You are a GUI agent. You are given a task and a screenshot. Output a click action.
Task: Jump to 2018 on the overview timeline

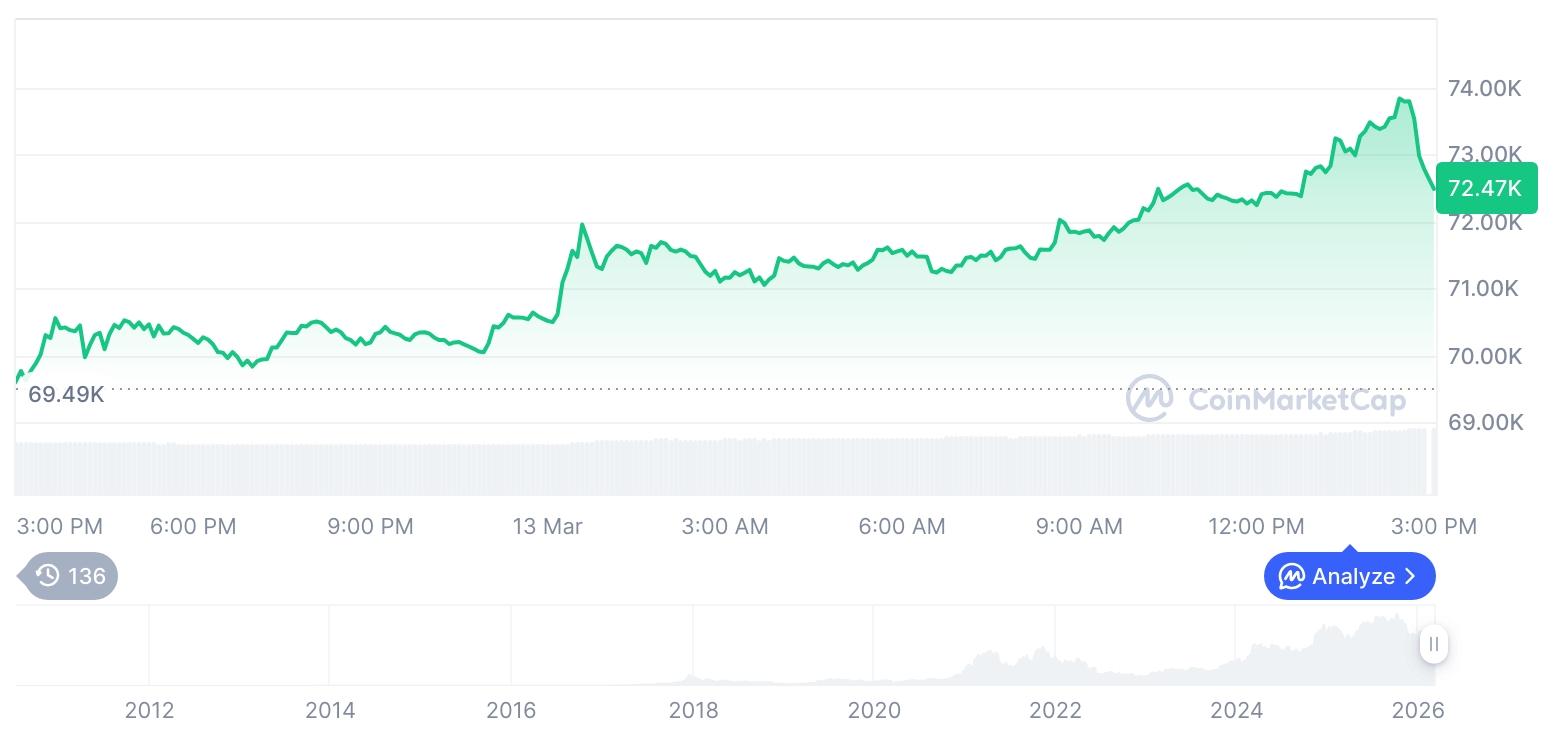(693, 710)
